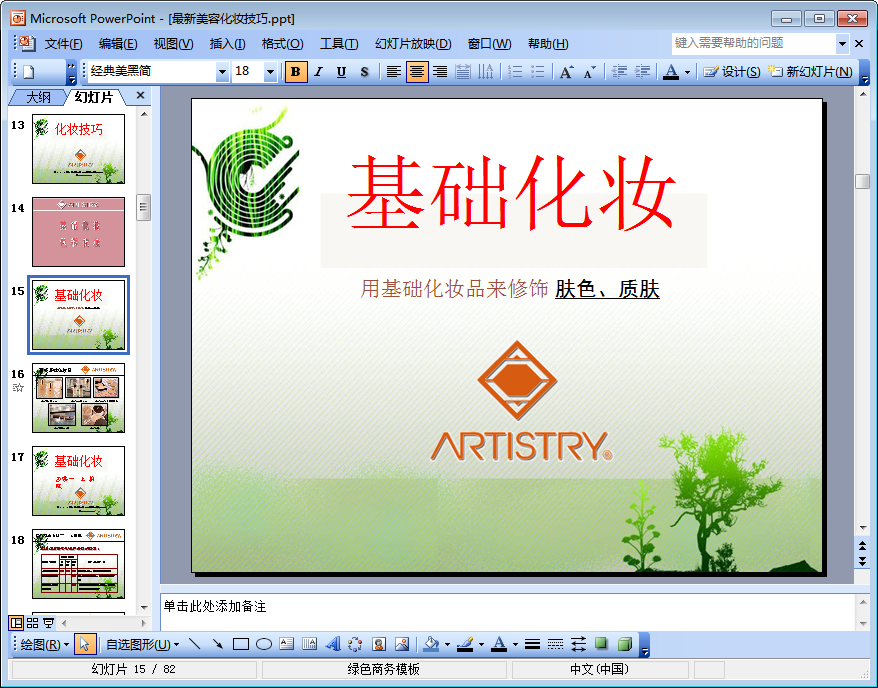Image resolution: width=878 pixels, height=688 pixels.
Task: Go to the previous slide button
Action: 862,545
